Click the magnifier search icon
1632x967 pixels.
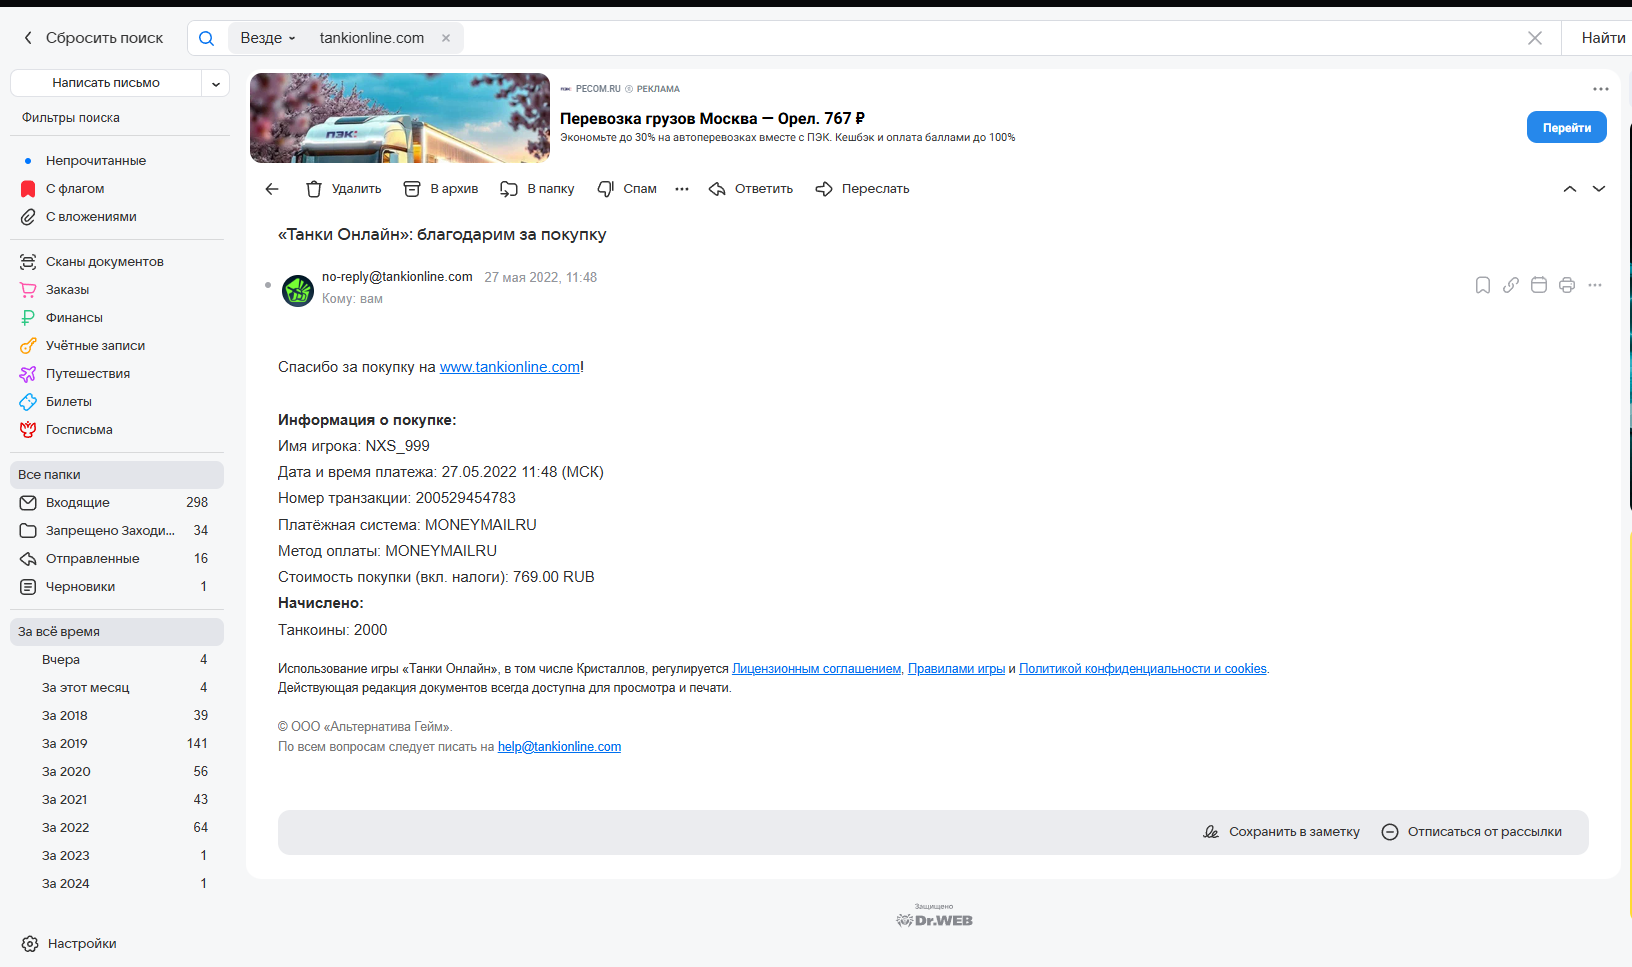[206, 38]
